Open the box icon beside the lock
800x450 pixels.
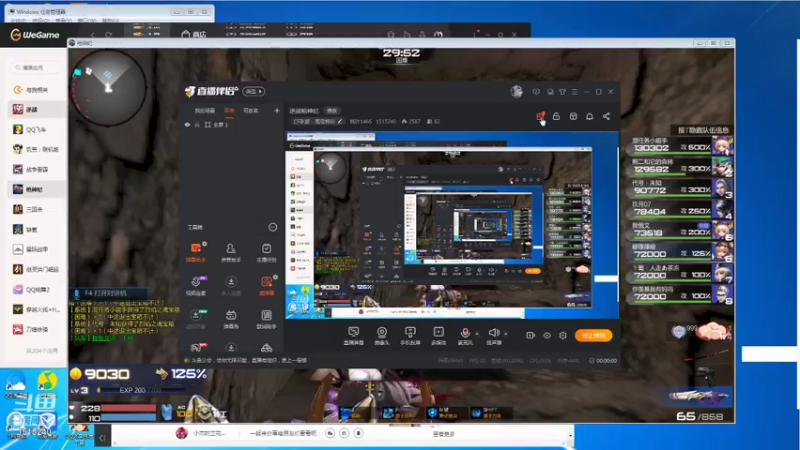coord(573,116)
